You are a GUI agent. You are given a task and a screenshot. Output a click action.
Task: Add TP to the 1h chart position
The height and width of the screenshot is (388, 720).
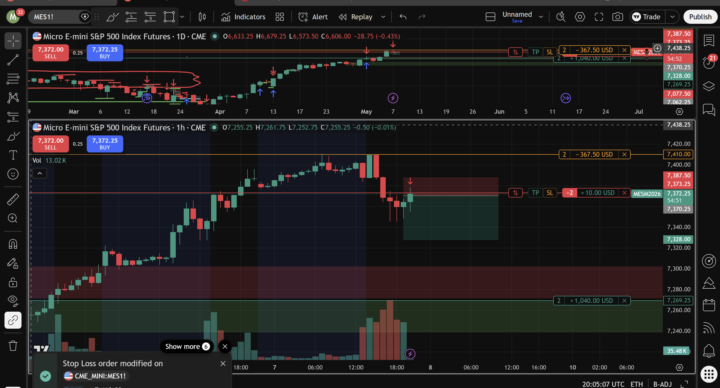(x=535, y=193)
